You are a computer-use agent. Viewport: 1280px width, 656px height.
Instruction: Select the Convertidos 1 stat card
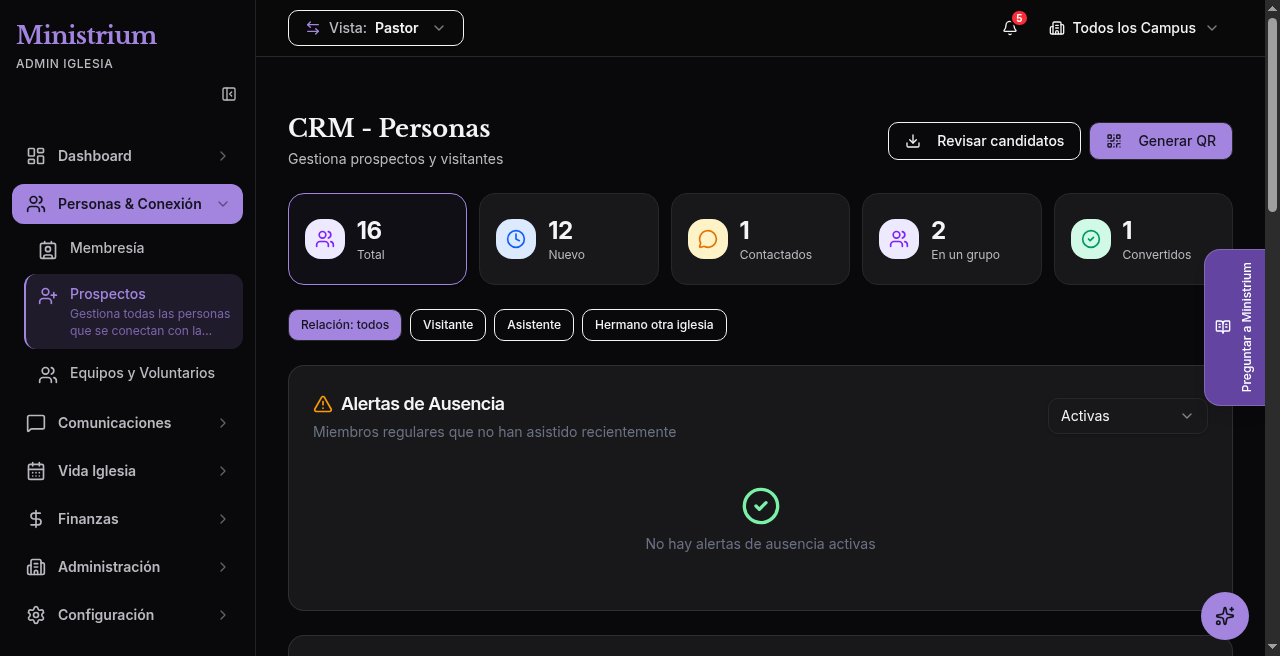(x=1143, y=239)
